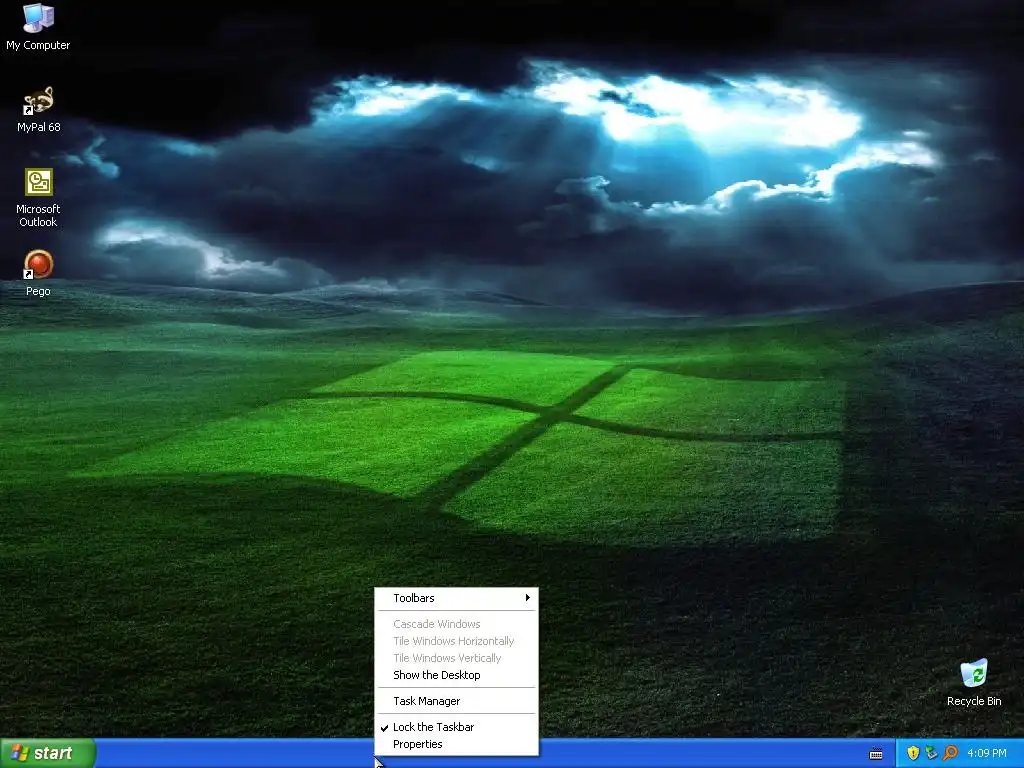Click the orange magnifier tray icon
Viewport: 1024px width, 768px height.
pyautogui.click(x=950, y=753)
